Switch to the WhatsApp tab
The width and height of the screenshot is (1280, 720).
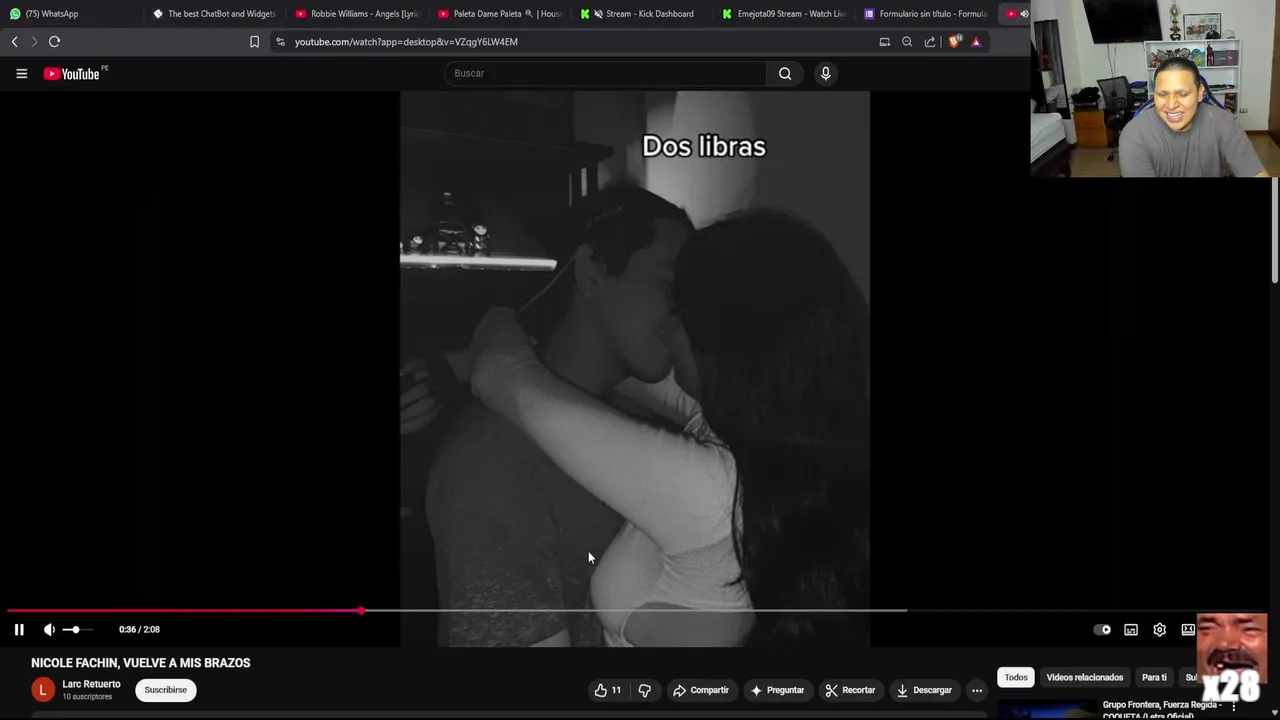(x=72, y=14)
